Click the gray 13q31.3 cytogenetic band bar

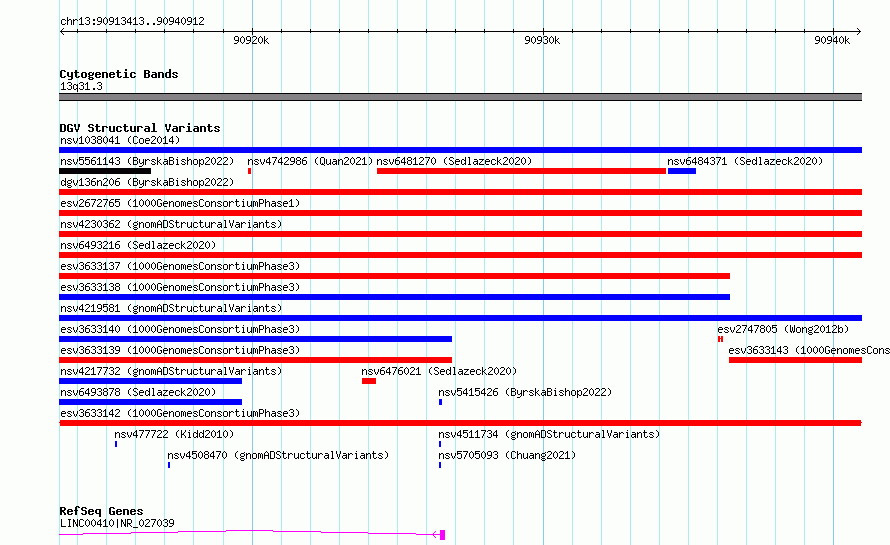click(x=460, y=97)
